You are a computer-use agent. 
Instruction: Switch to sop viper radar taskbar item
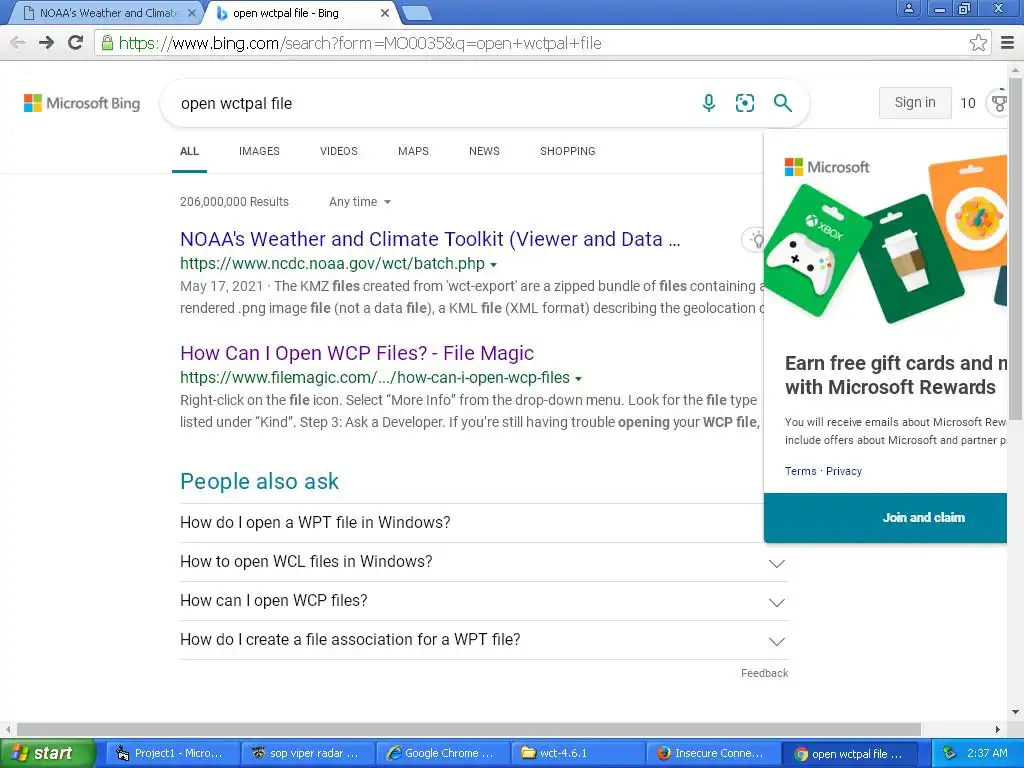pyautogui.click(x=307, y=753)
